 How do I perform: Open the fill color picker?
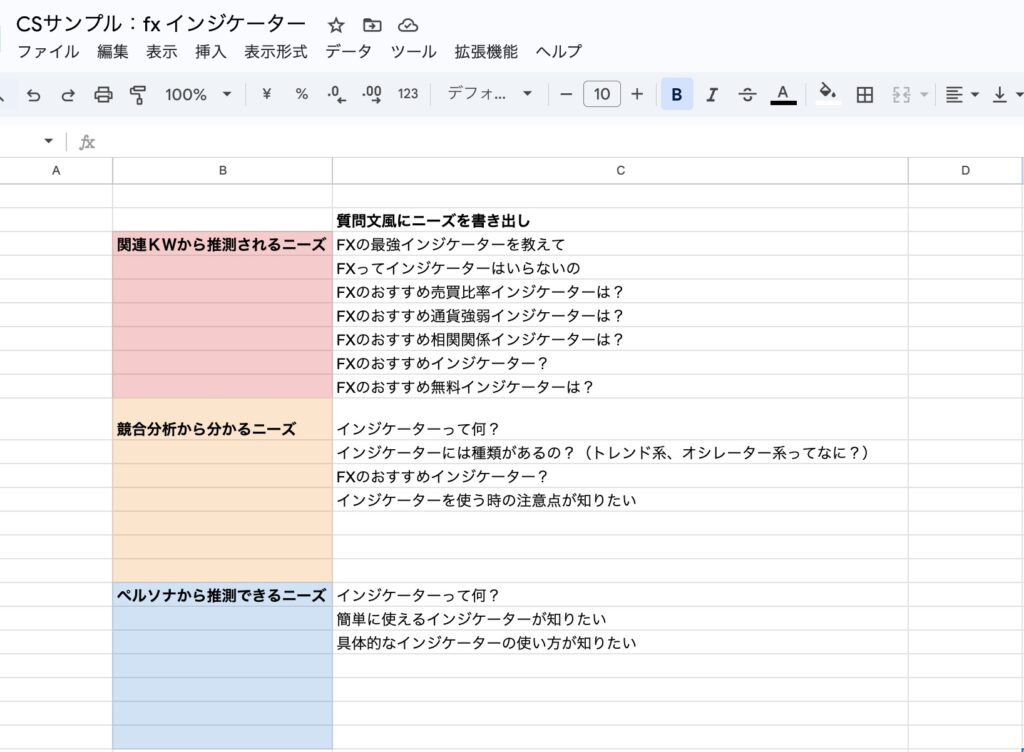[x=827, y=94]
